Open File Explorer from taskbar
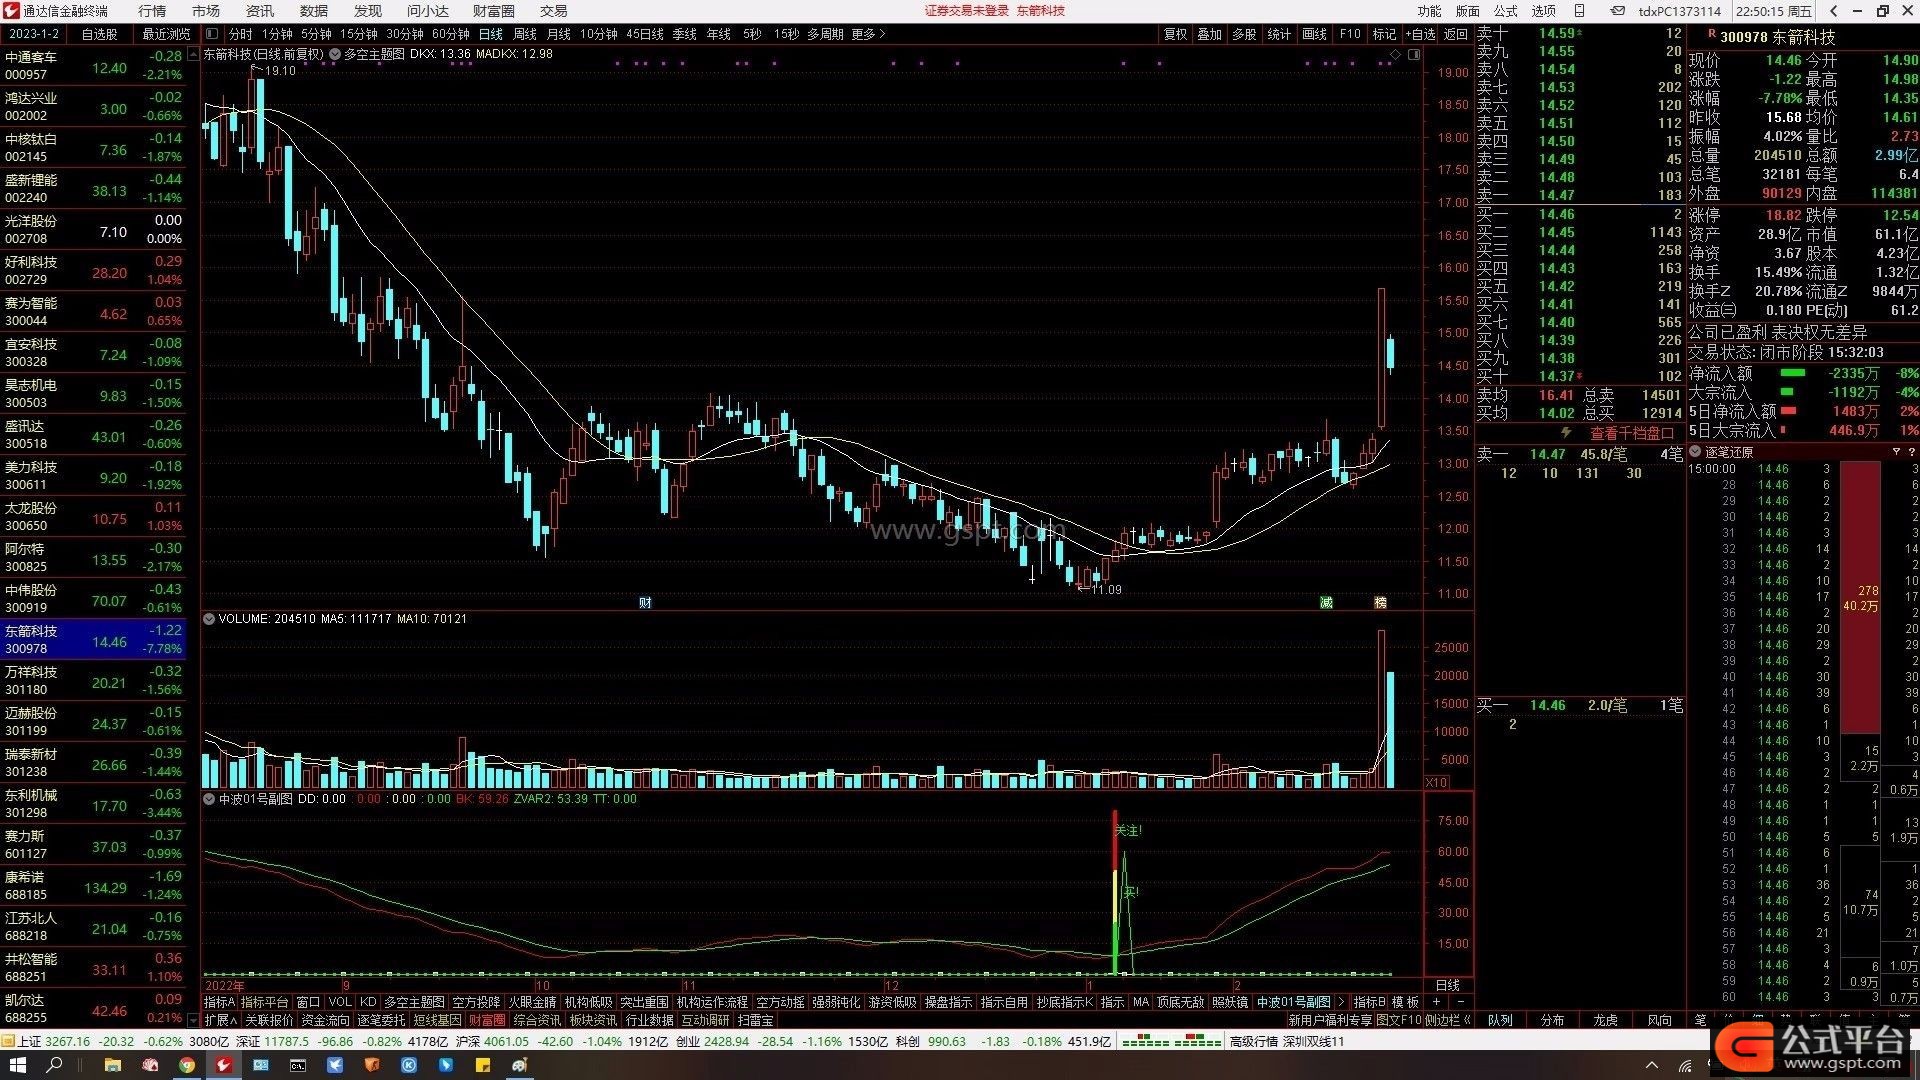Image resolution: width=1920 pixels, height=1080 pixels. 112,1065
